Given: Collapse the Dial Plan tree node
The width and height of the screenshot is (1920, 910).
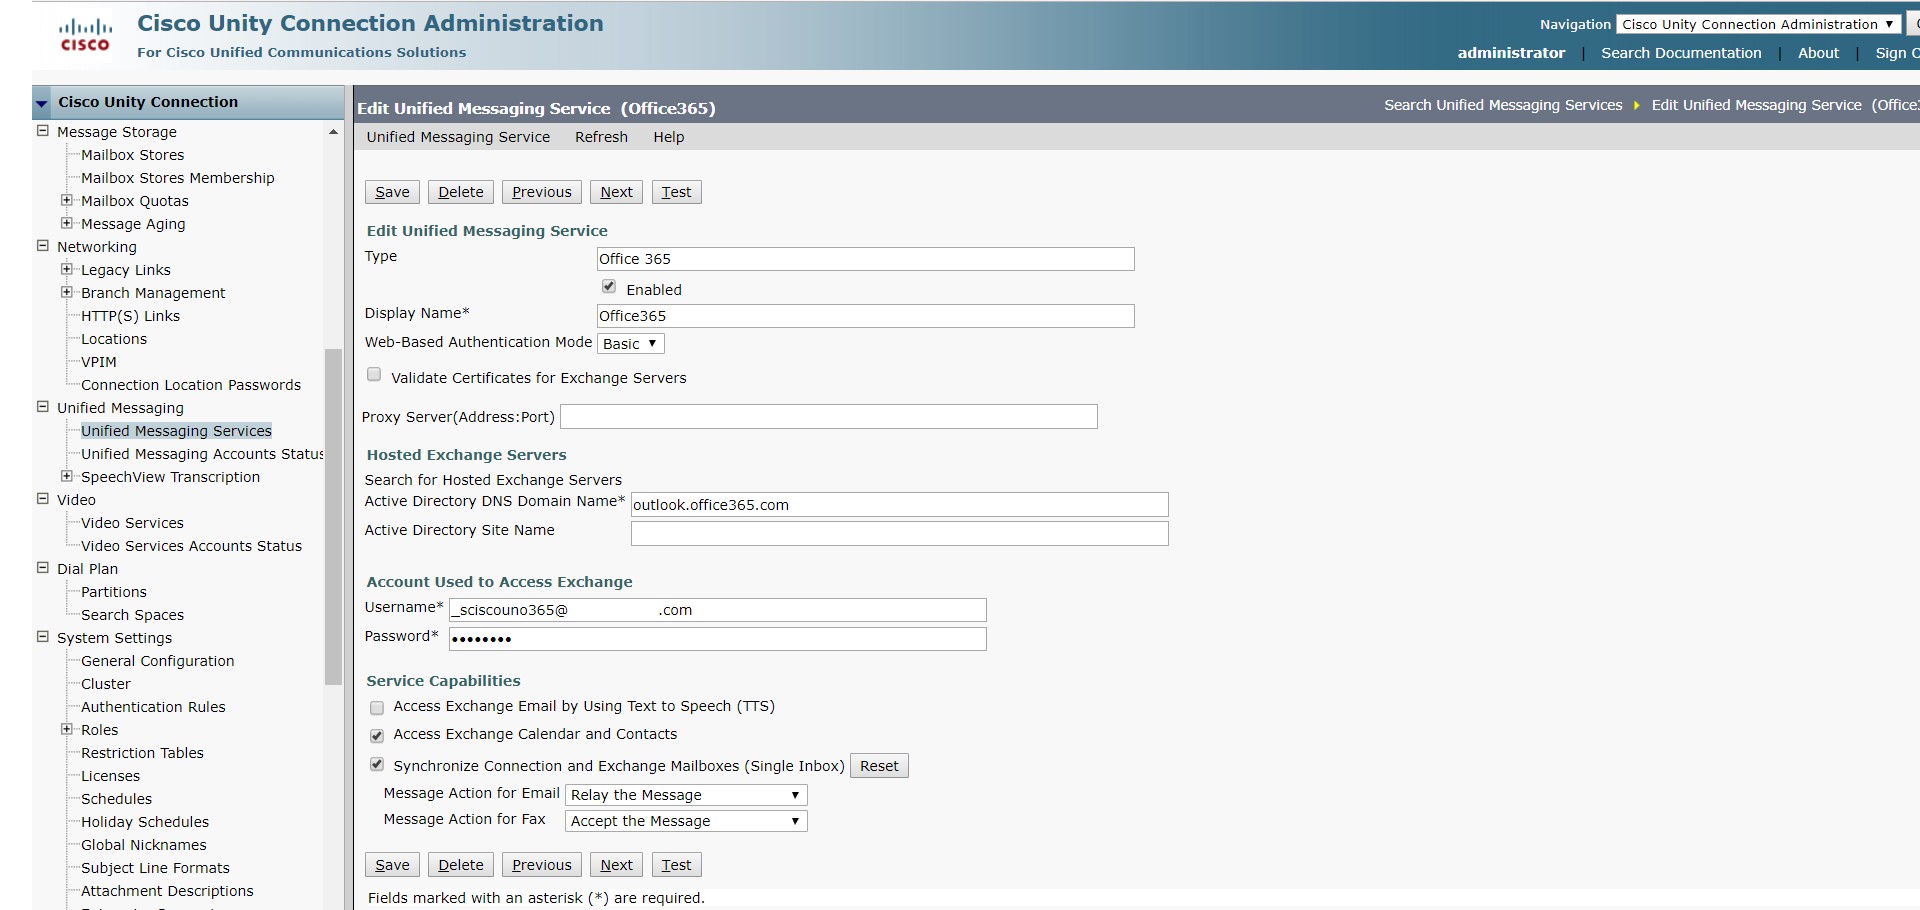Looking at the screenshot, I should click(x=43, y=568).
